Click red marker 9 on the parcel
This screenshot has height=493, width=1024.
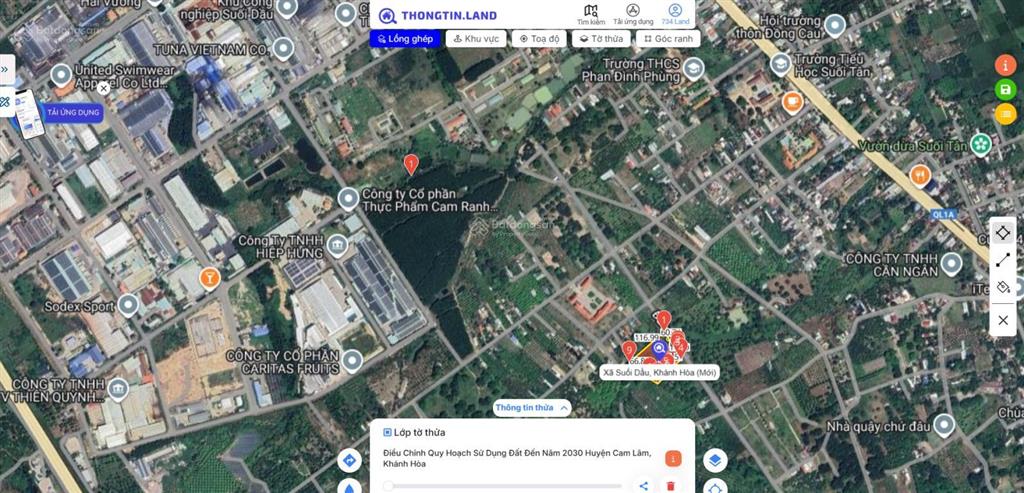630,351
